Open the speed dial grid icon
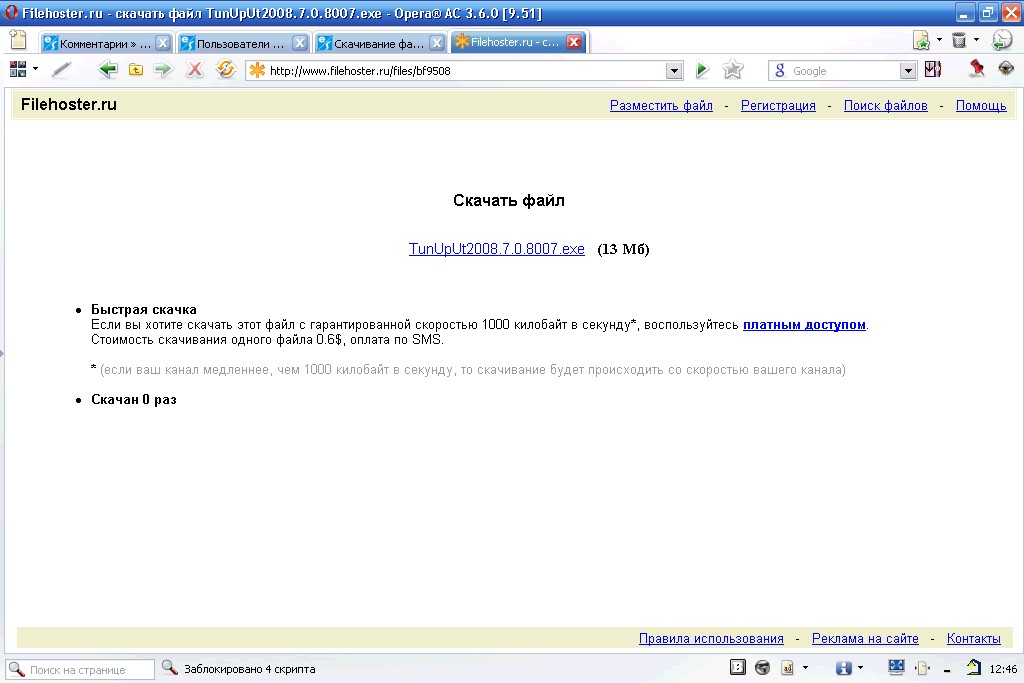The image size is (1024, 683). coord(18,69)
